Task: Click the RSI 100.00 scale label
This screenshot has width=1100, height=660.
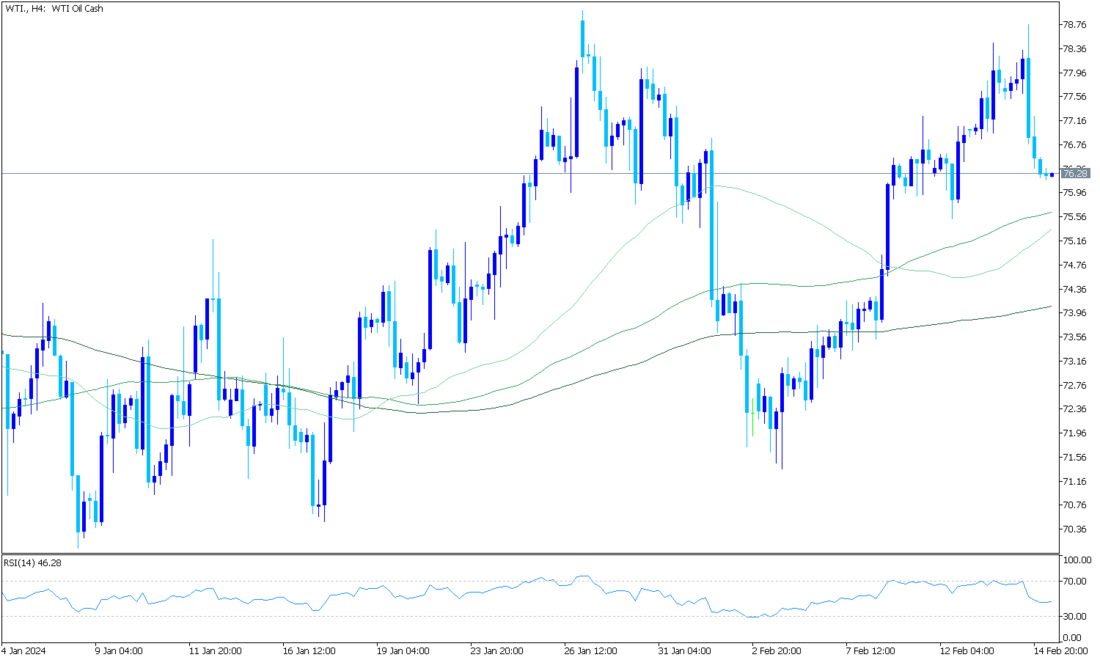Action: pyautogui.click(x=1076, y=561)
